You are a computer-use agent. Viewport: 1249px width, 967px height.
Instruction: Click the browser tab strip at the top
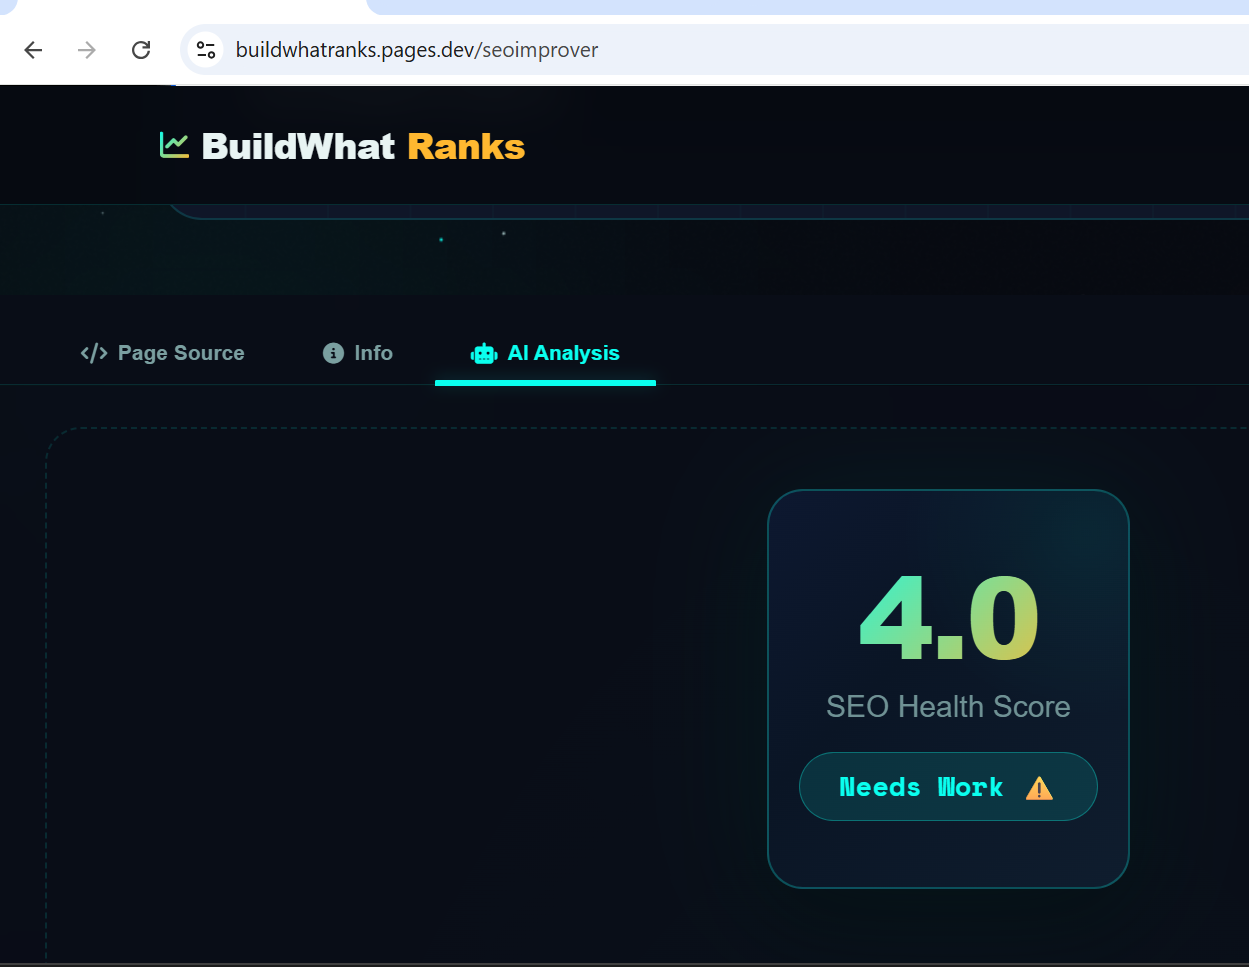(800, 7)
